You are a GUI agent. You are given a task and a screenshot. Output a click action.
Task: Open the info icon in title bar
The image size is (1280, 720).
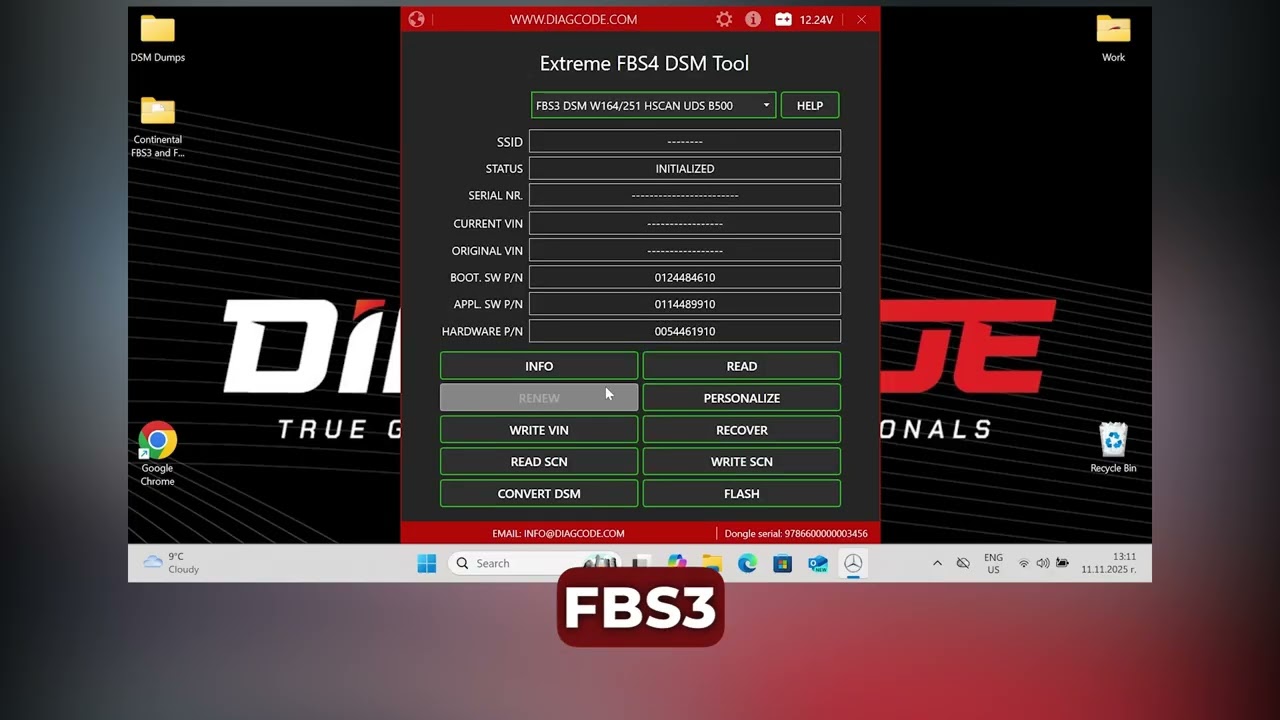point(753,19)
